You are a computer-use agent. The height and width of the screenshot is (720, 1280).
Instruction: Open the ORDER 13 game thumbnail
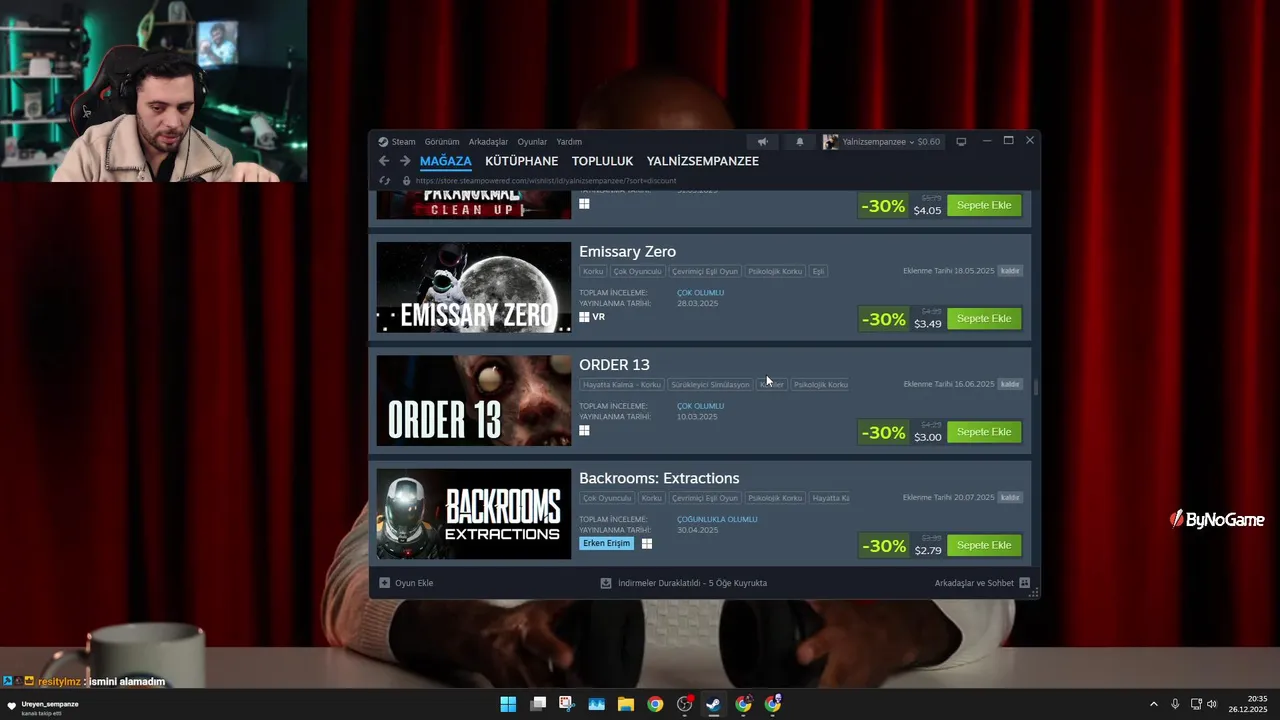pyautogui.click(x=474, y=400)
